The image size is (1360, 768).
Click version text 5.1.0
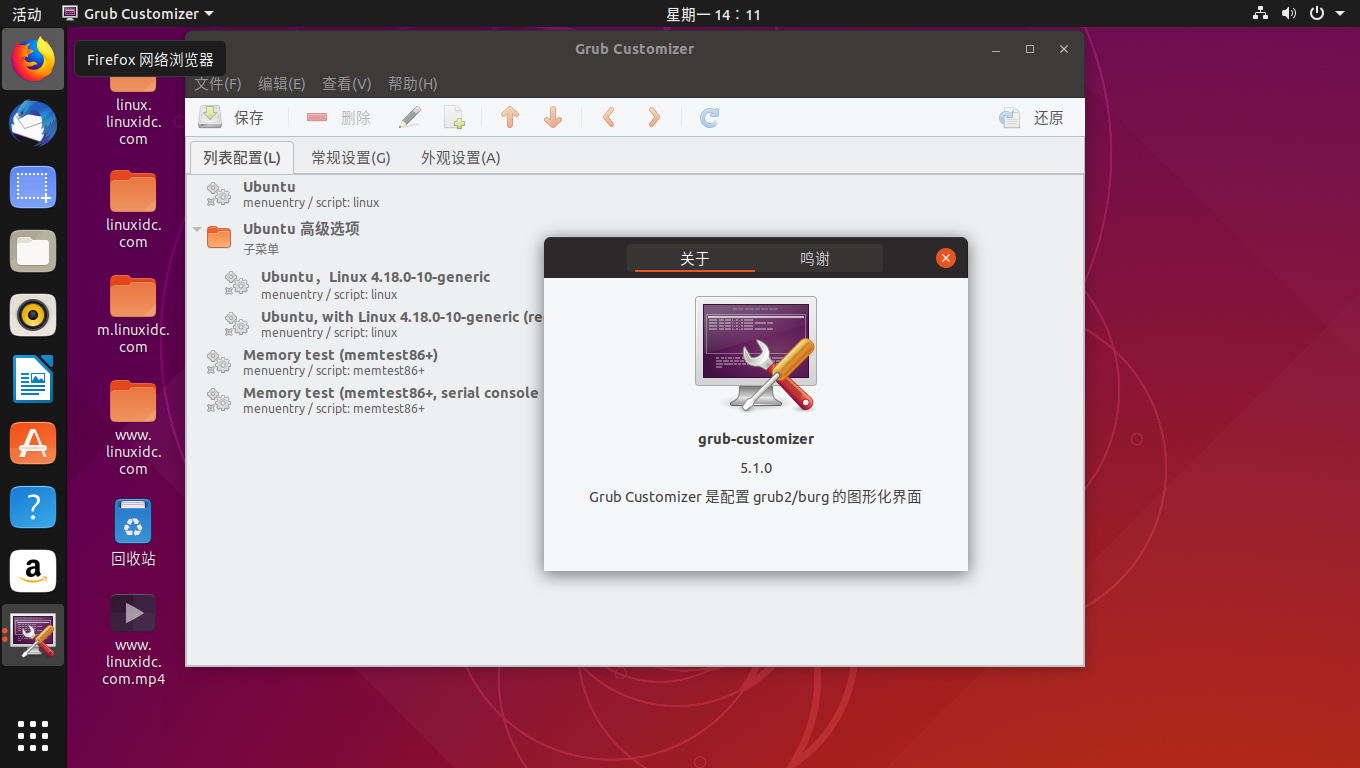(x=756, y=468)
